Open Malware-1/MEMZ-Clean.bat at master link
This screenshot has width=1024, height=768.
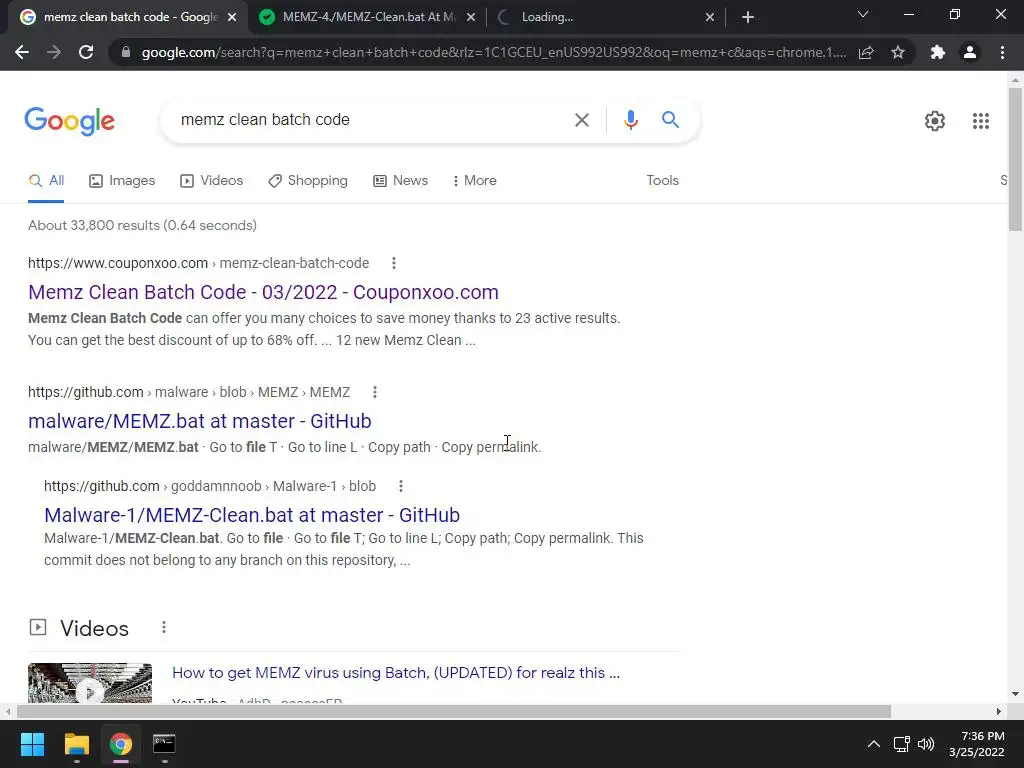[x=252, y=515]
